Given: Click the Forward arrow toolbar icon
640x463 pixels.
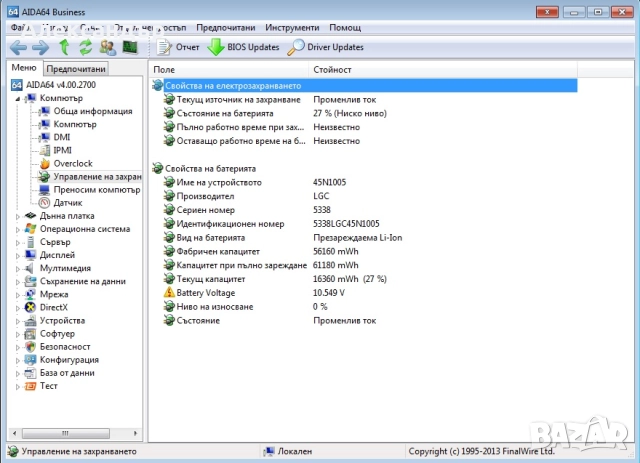Looking at the screenshot, I should point(40,47).
